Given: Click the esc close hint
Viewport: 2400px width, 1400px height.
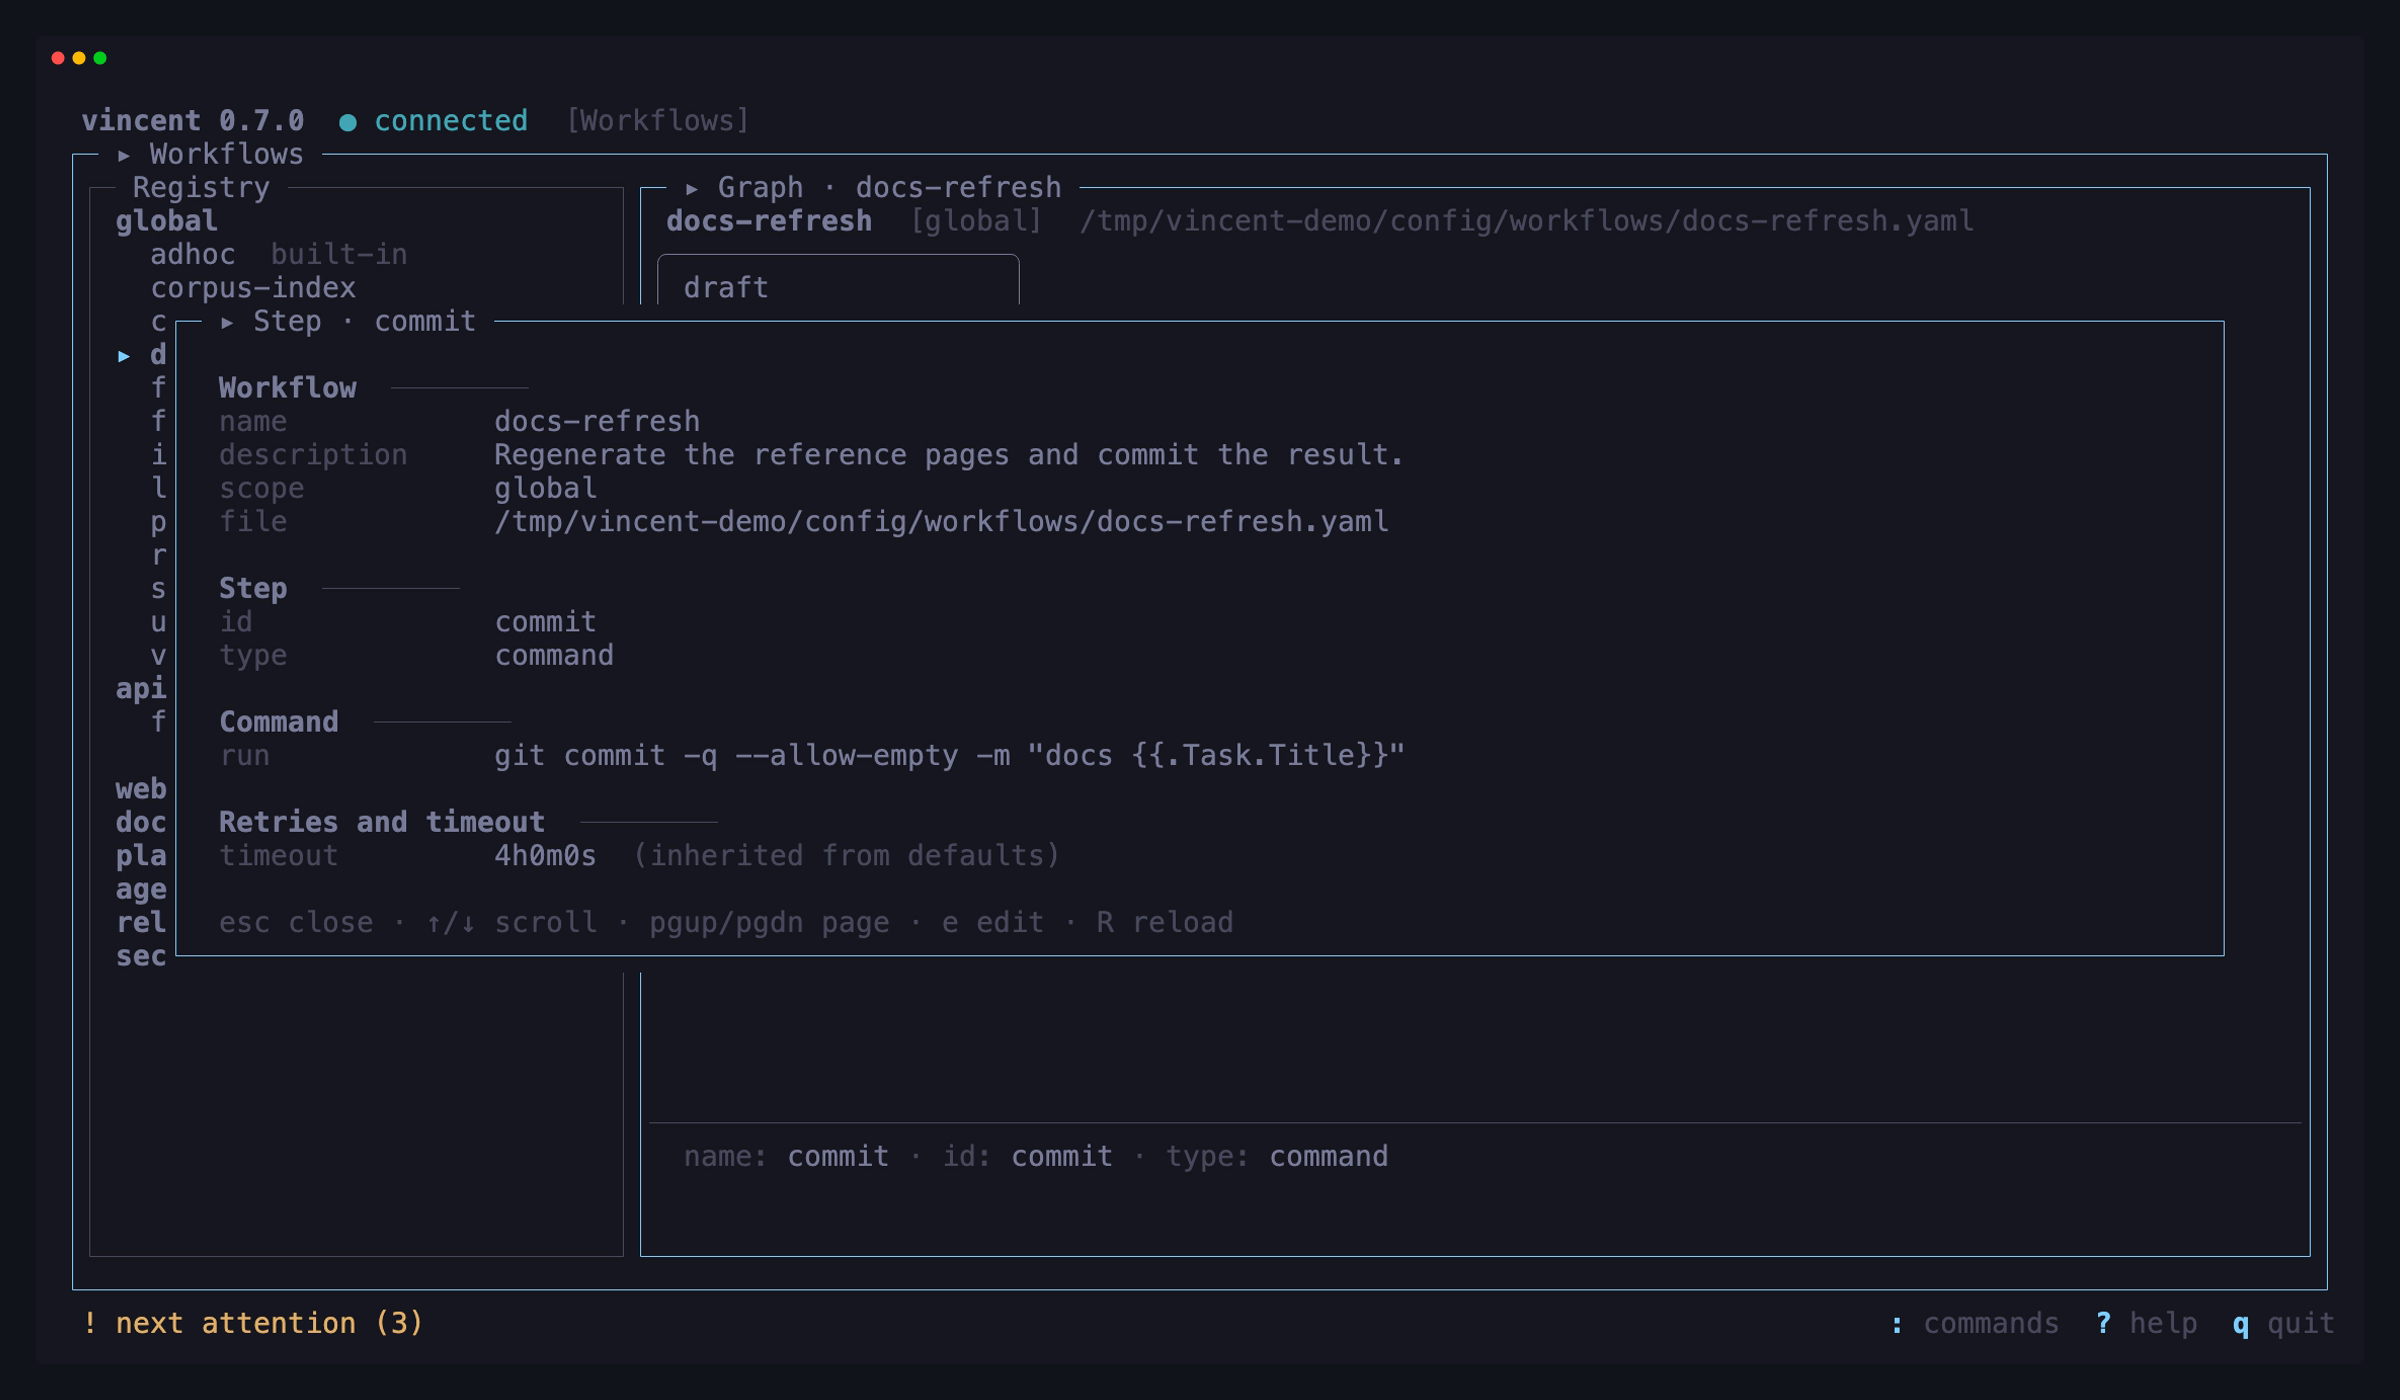Looking at the screenshot, I should [296, 922].
